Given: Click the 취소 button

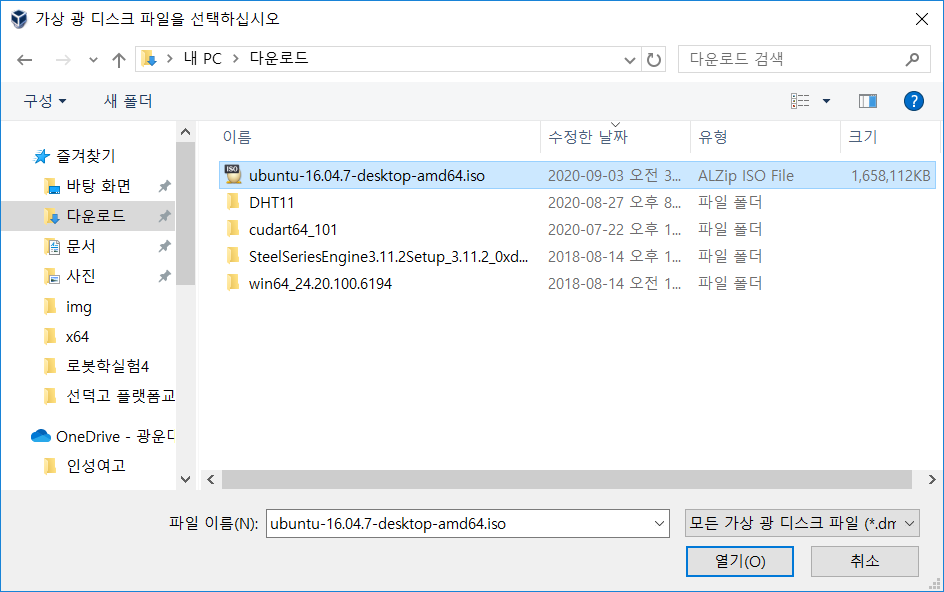Looking at the screenshot, I should pos(865,561).
